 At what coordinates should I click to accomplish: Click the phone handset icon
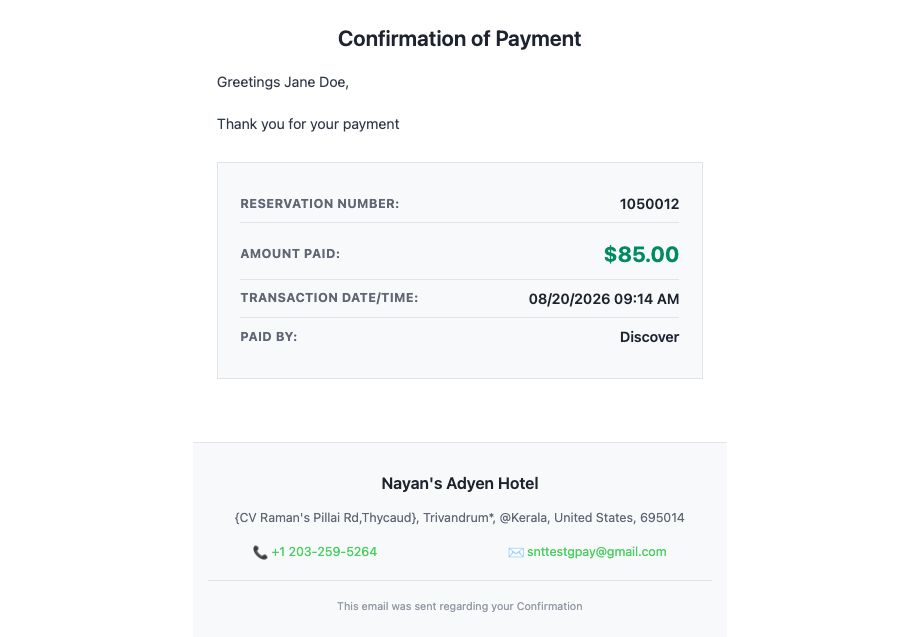pos(260,553)
